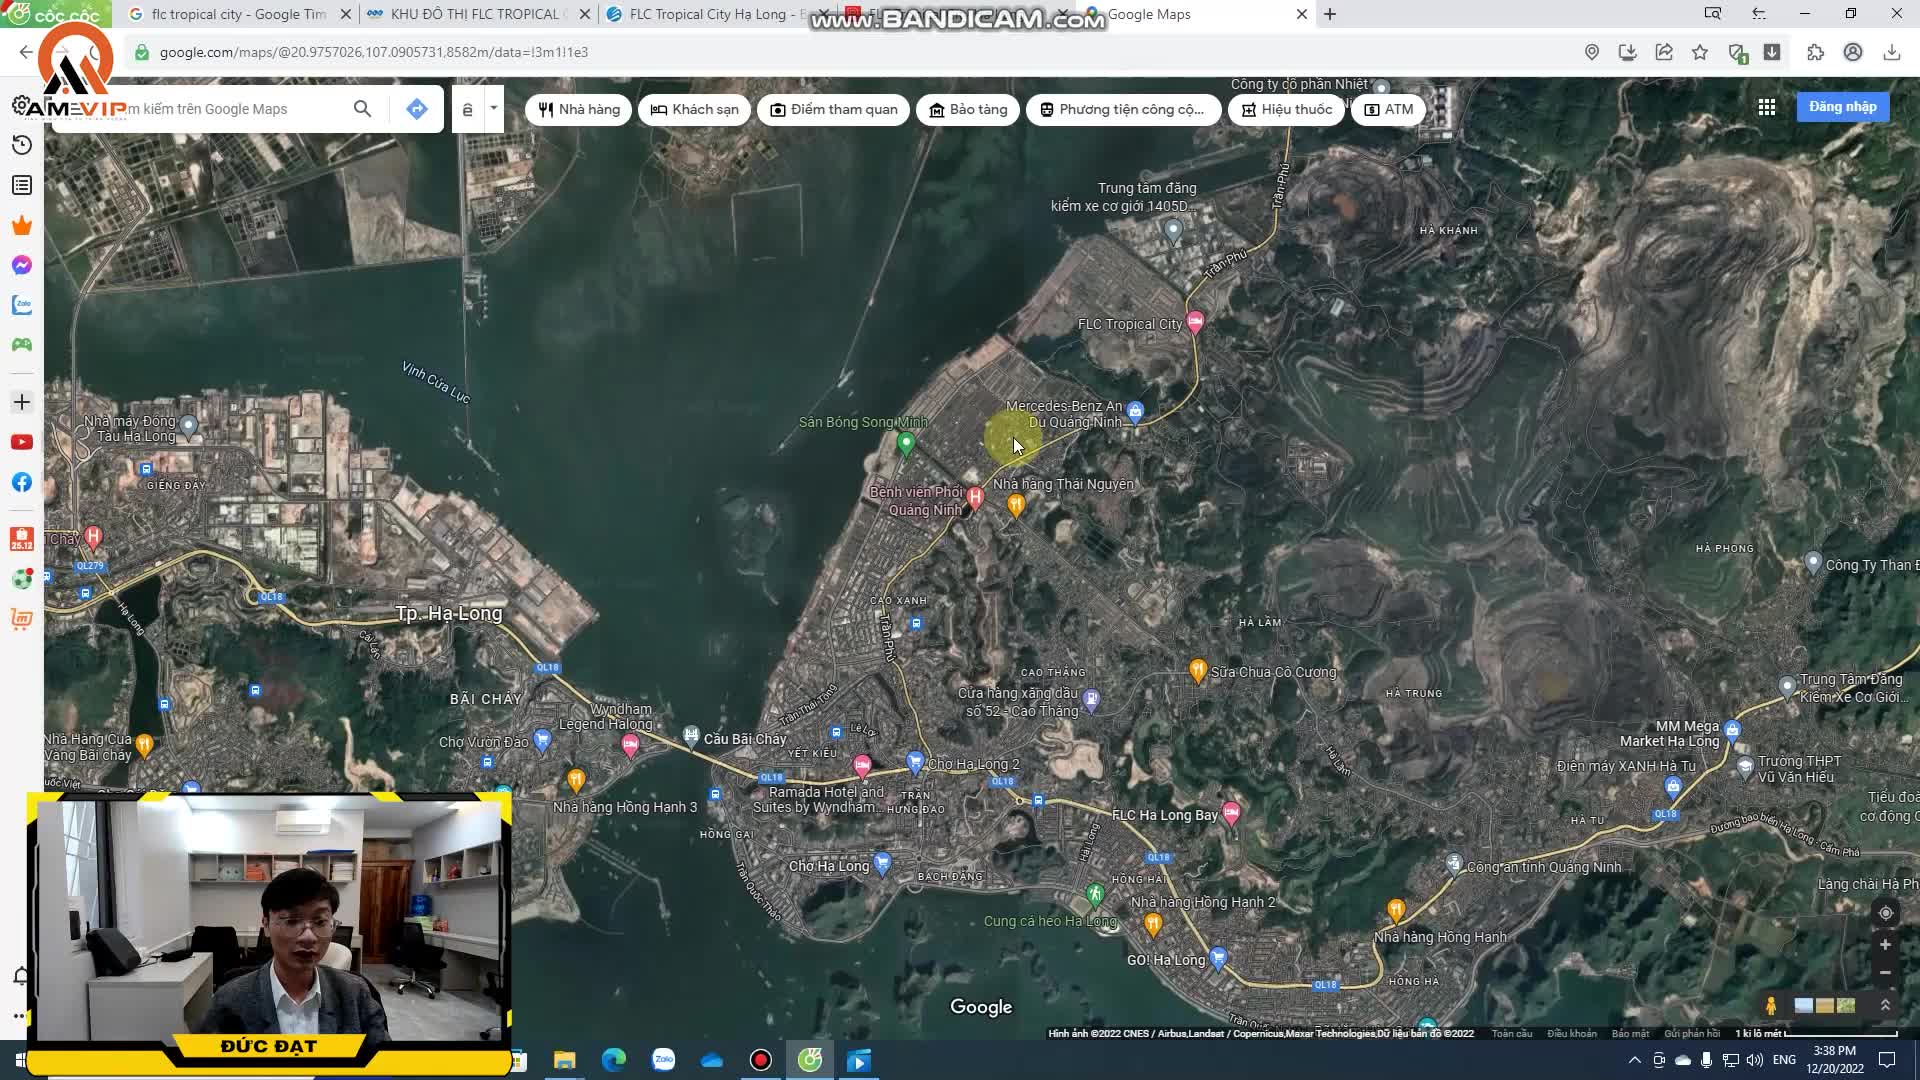Zoom out with the minus button
The width and height of the screenshot is (1920, 1080).
pos(1885,972)
